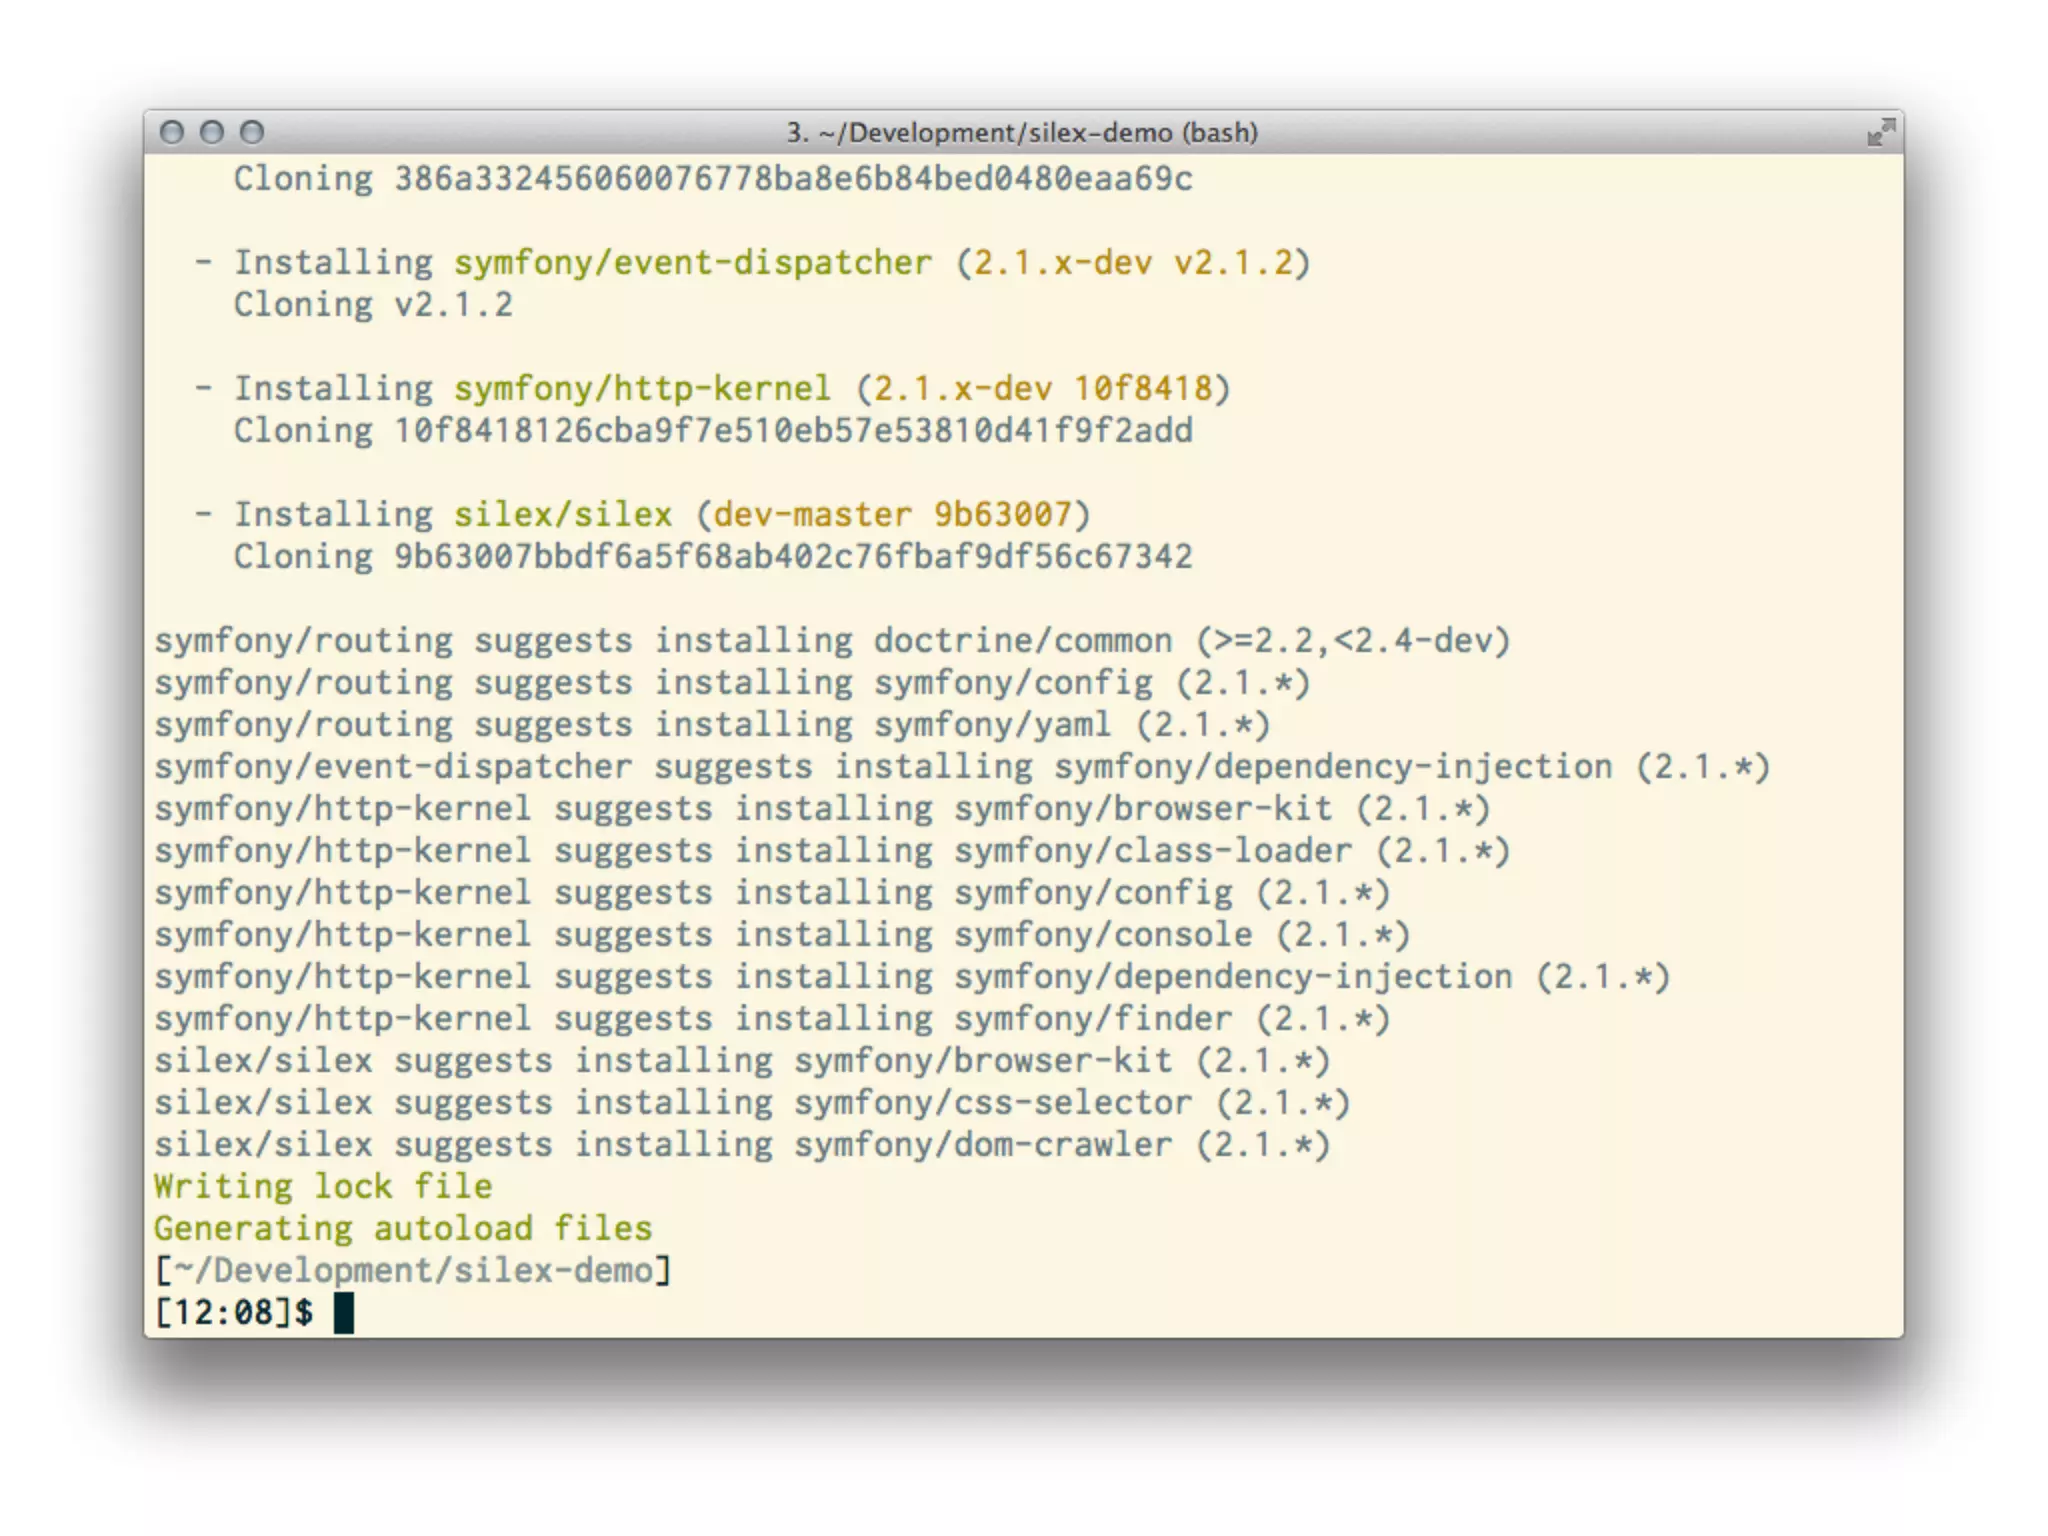Image resolution: width=2048 pixels, height=1536 pixels.
Task: Click the '[12:08]$' prompt text
Action: pos(234,1312)
